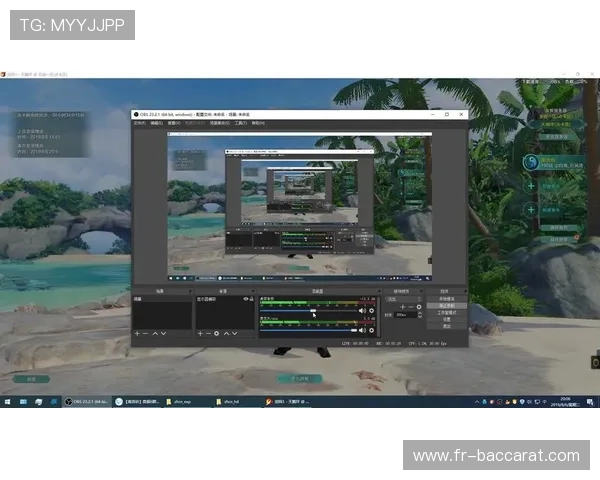Open the File menu in OBS
The height and width of the screenshot is (480, 600).
139,123
